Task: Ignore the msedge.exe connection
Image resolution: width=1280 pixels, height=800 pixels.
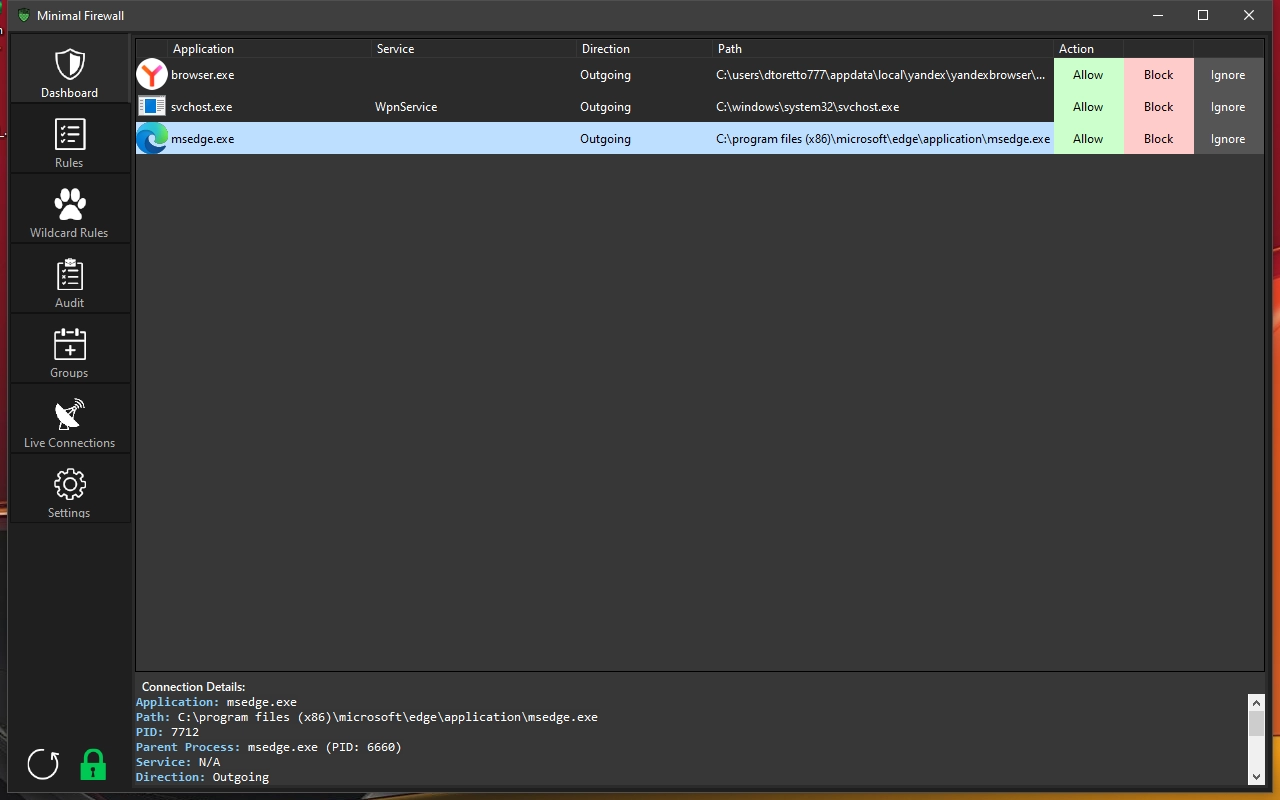Action: [x=1228, y=139]
